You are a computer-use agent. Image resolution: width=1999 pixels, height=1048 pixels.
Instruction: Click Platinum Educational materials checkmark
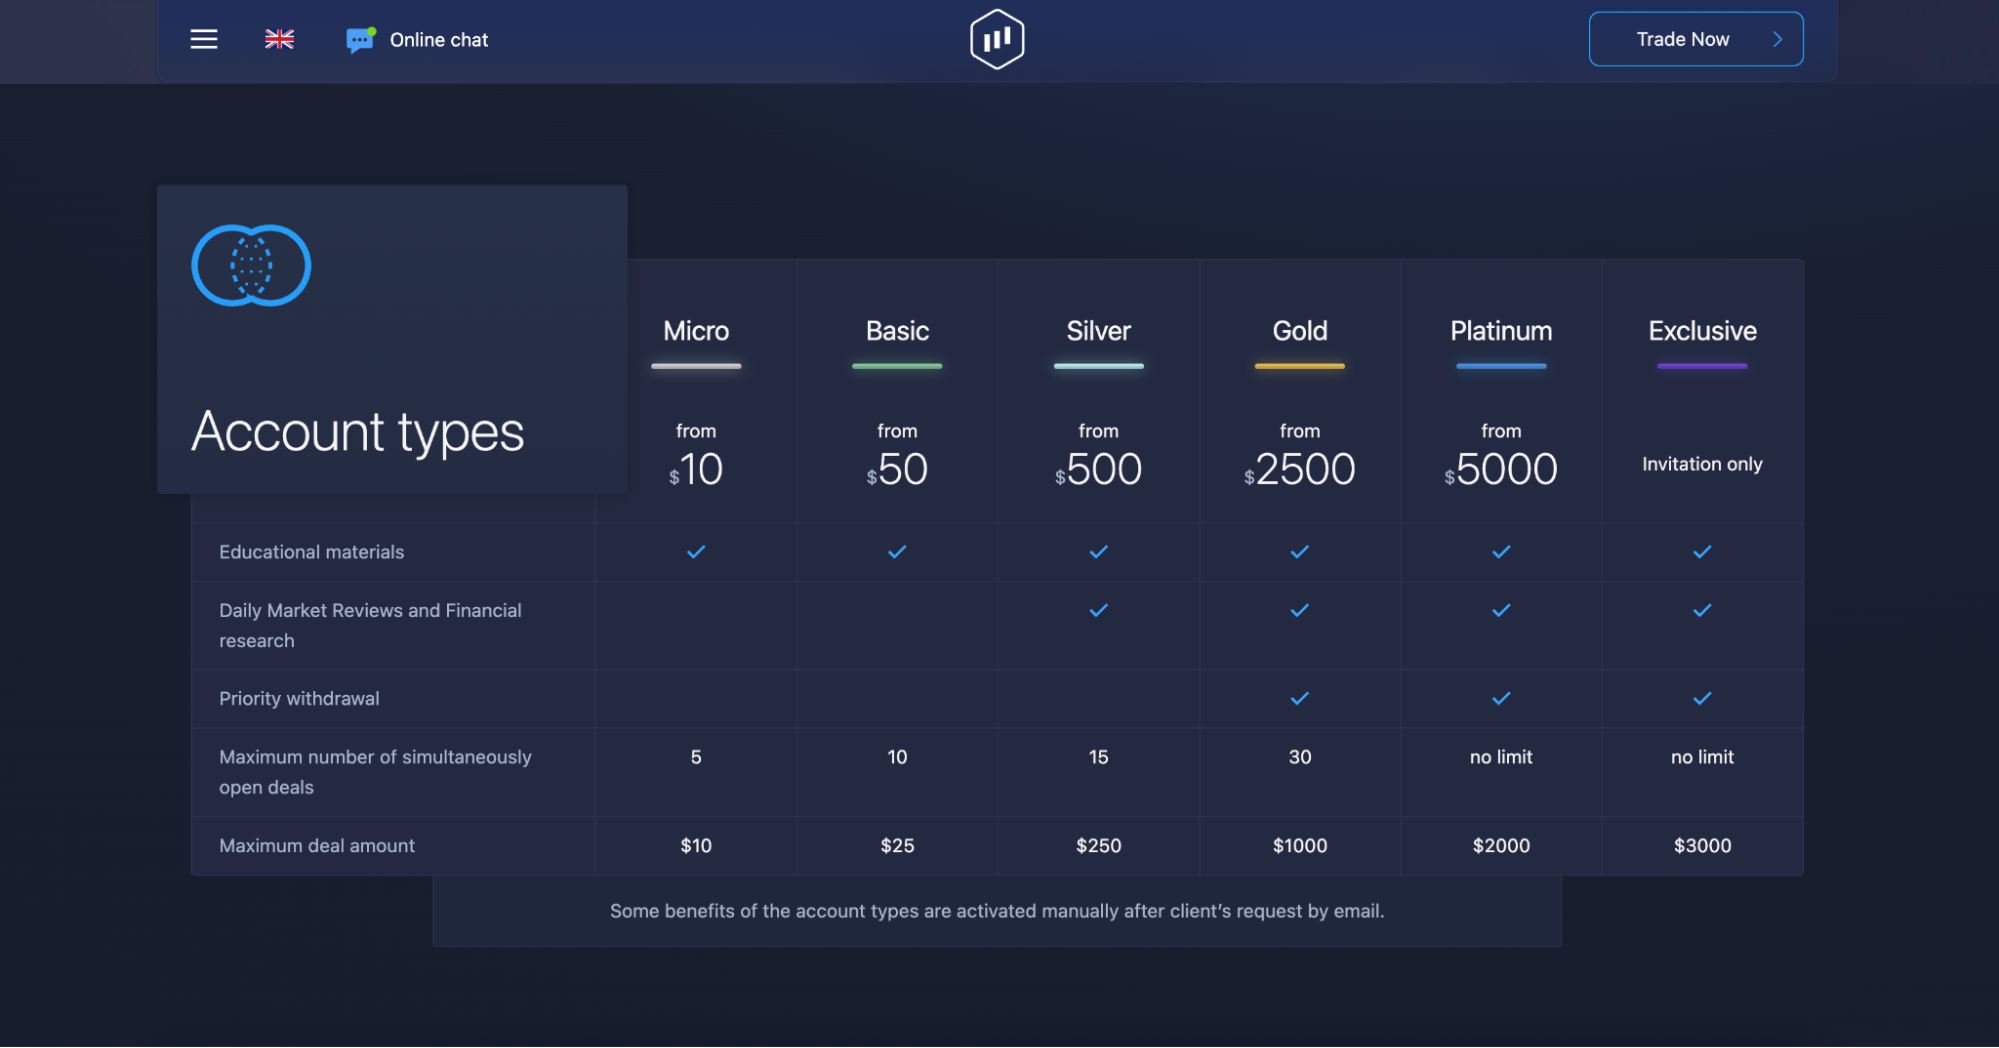(x=1501, y=552)
